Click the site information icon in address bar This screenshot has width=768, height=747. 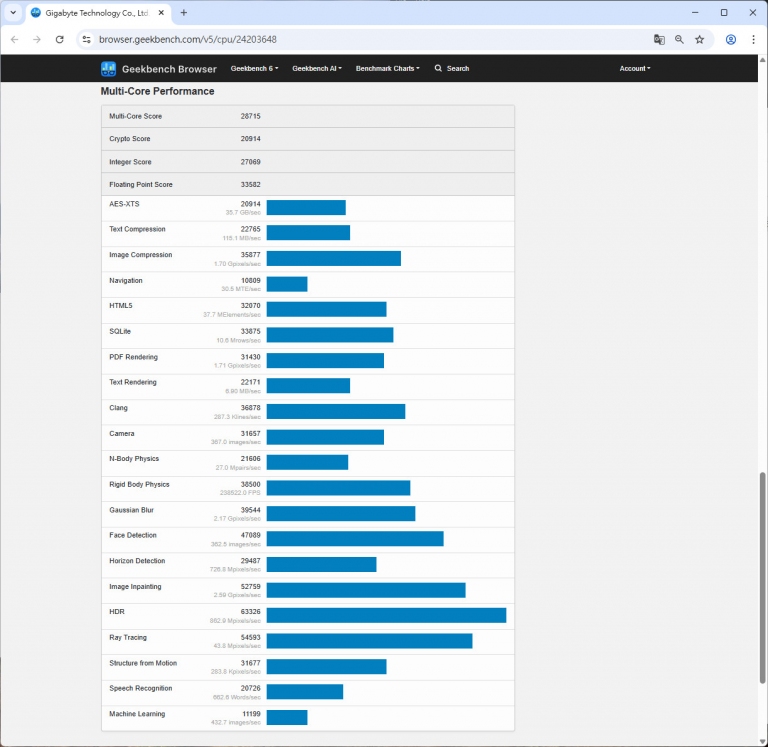86,39
